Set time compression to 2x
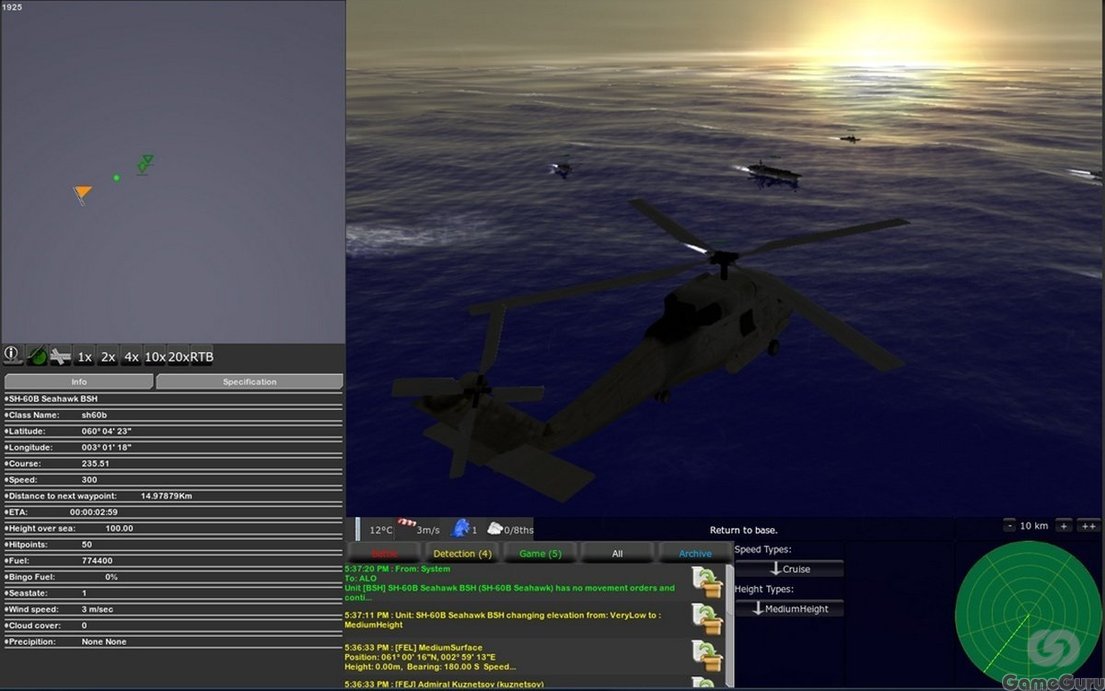This screenshot has width=1105, height=691. [108, 357]
